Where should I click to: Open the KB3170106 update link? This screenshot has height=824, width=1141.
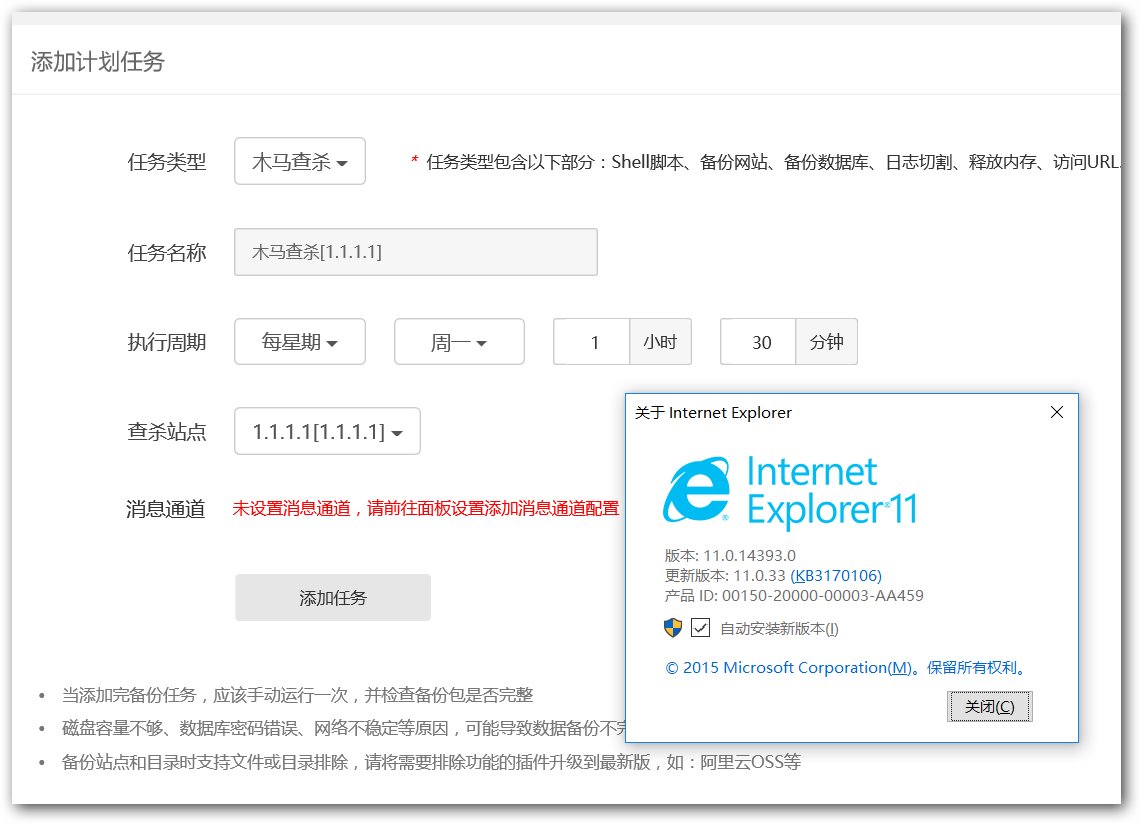pyautogui.click(x=836, y=576)
